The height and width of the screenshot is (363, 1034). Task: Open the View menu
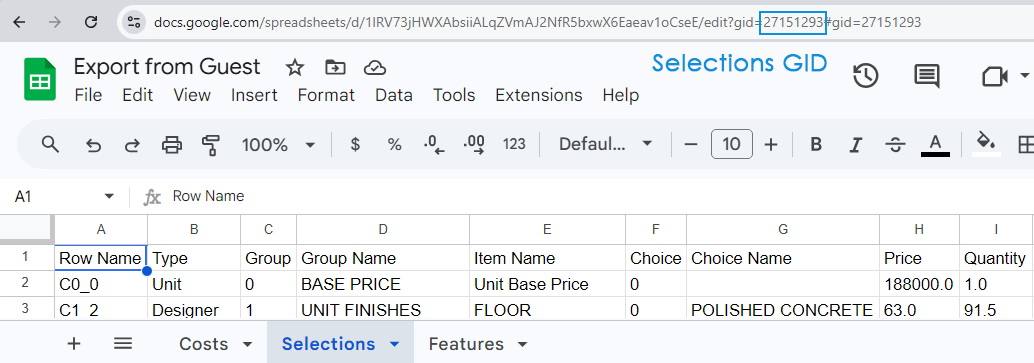pyautogui.click(x=192, y=95)
